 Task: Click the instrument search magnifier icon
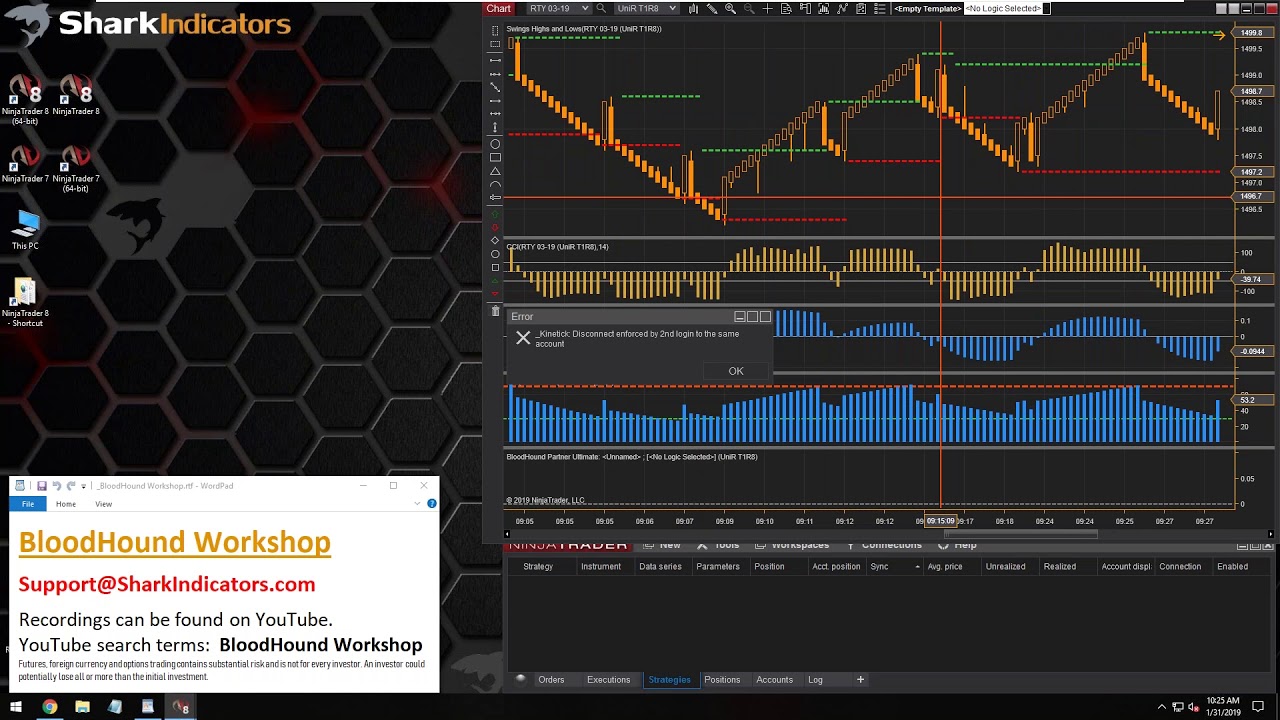pyautogui.click(x=601, y=8)
